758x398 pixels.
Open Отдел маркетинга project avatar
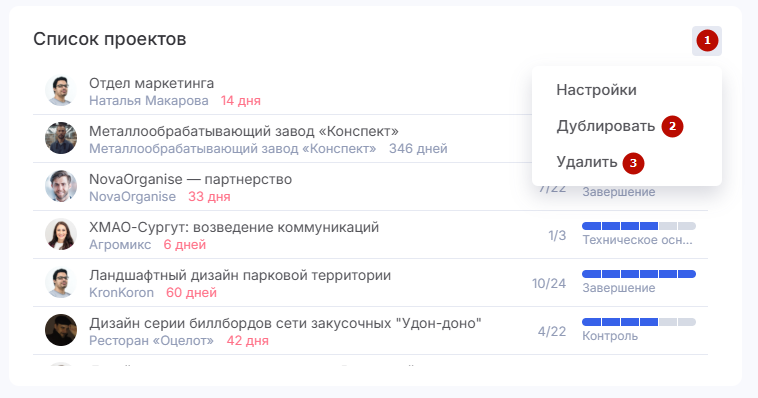(61, 90)
